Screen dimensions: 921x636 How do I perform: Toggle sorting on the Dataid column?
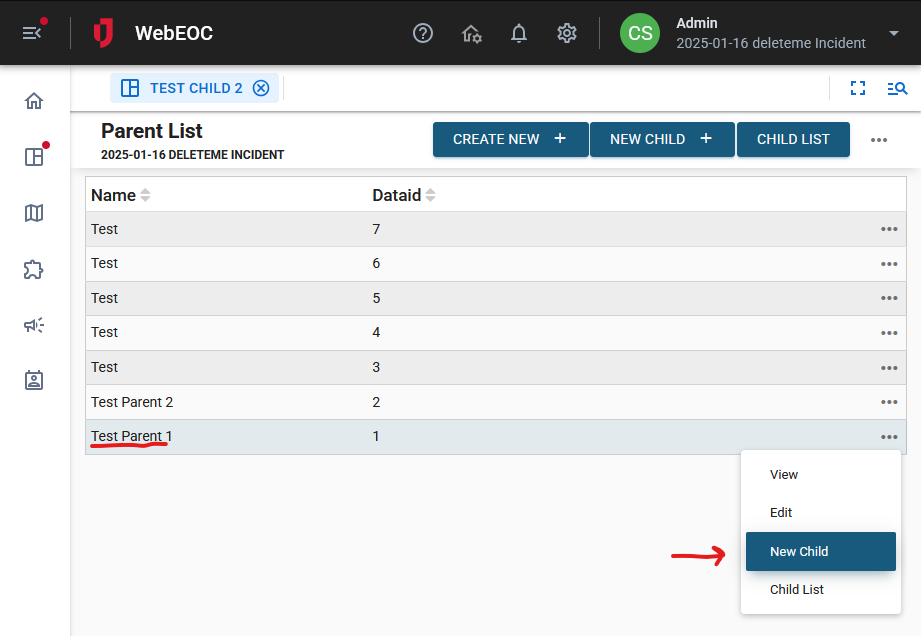tap(430, 195)
